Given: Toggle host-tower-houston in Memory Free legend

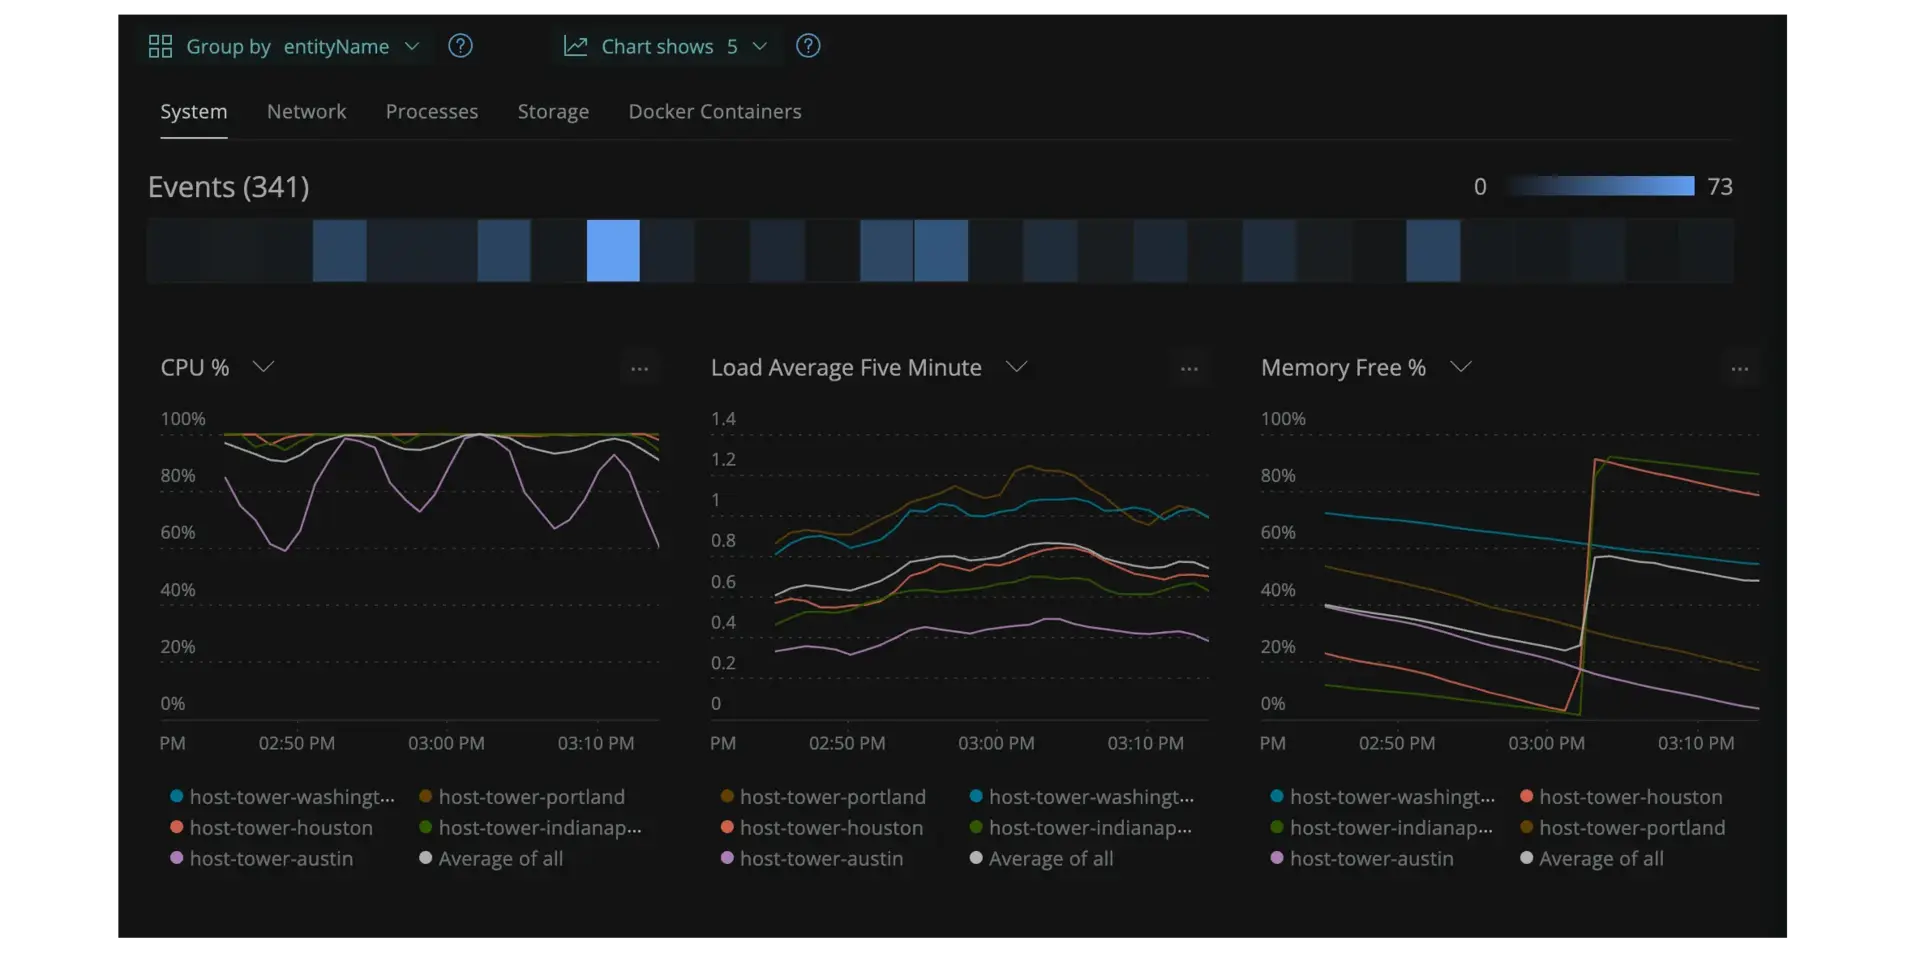Looking at the screenshot, I should point(1630,797).
